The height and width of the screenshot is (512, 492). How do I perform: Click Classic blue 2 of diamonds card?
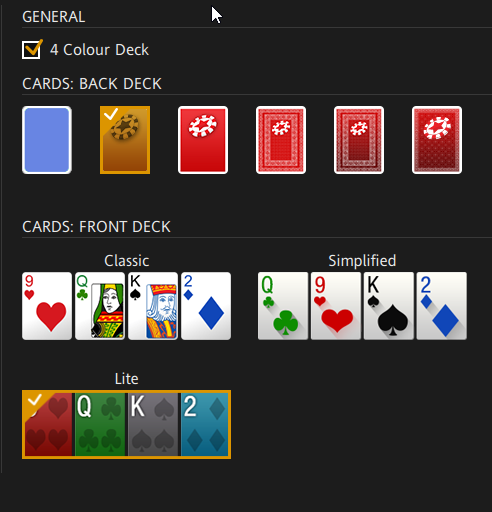[x=206, y=306]
